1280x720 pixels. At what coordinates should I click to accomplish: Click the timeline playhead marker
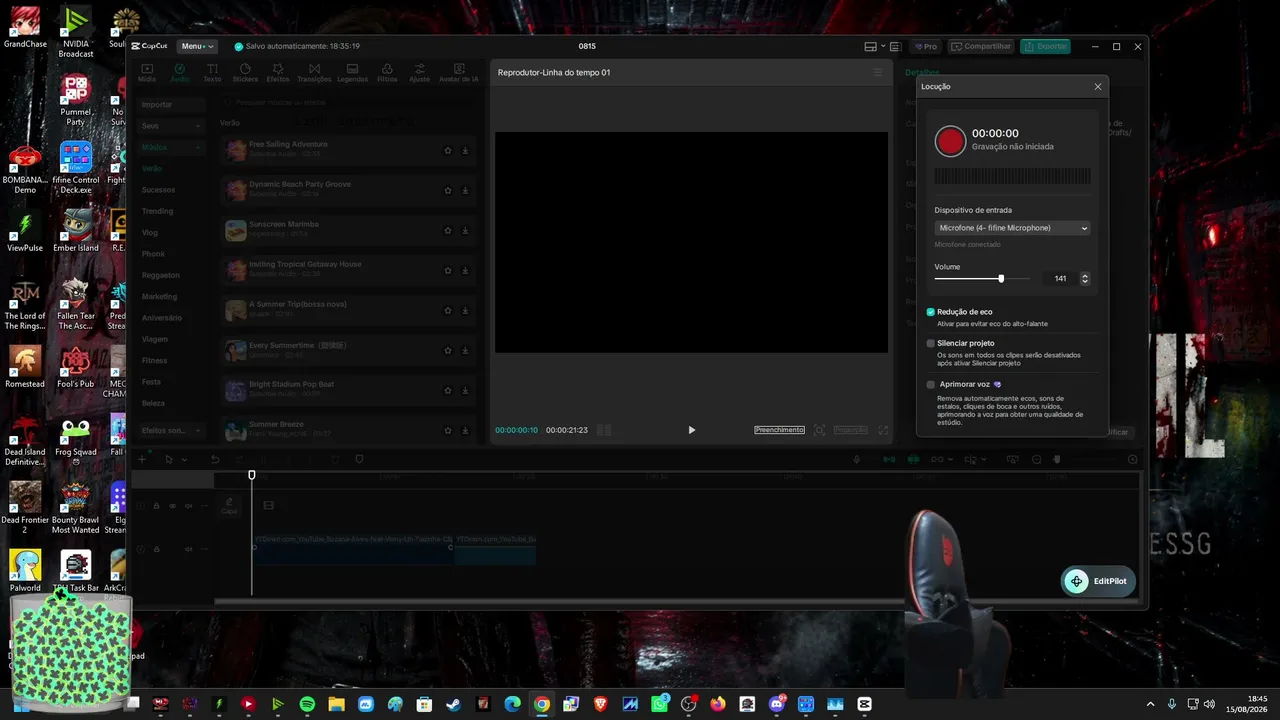coord(252,475)
